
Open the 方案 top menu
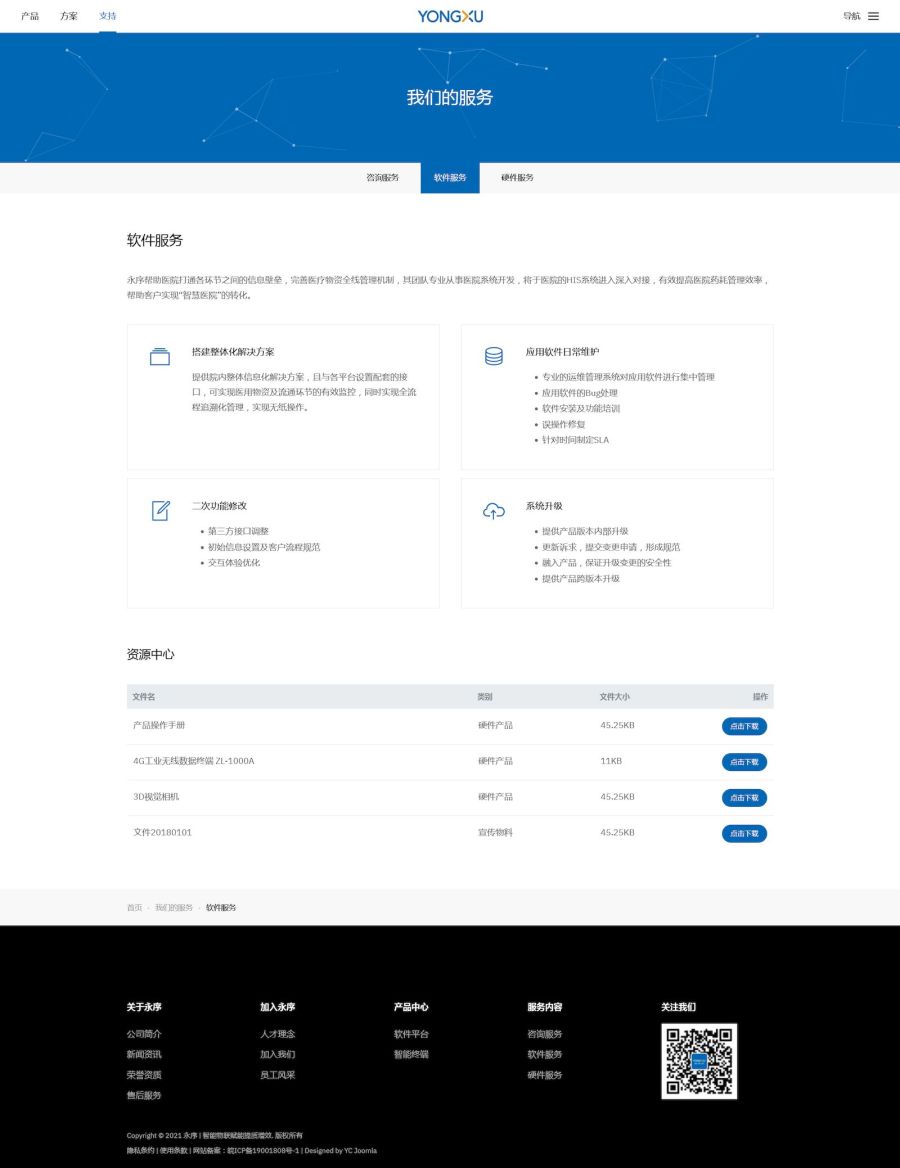coord(69,16)
